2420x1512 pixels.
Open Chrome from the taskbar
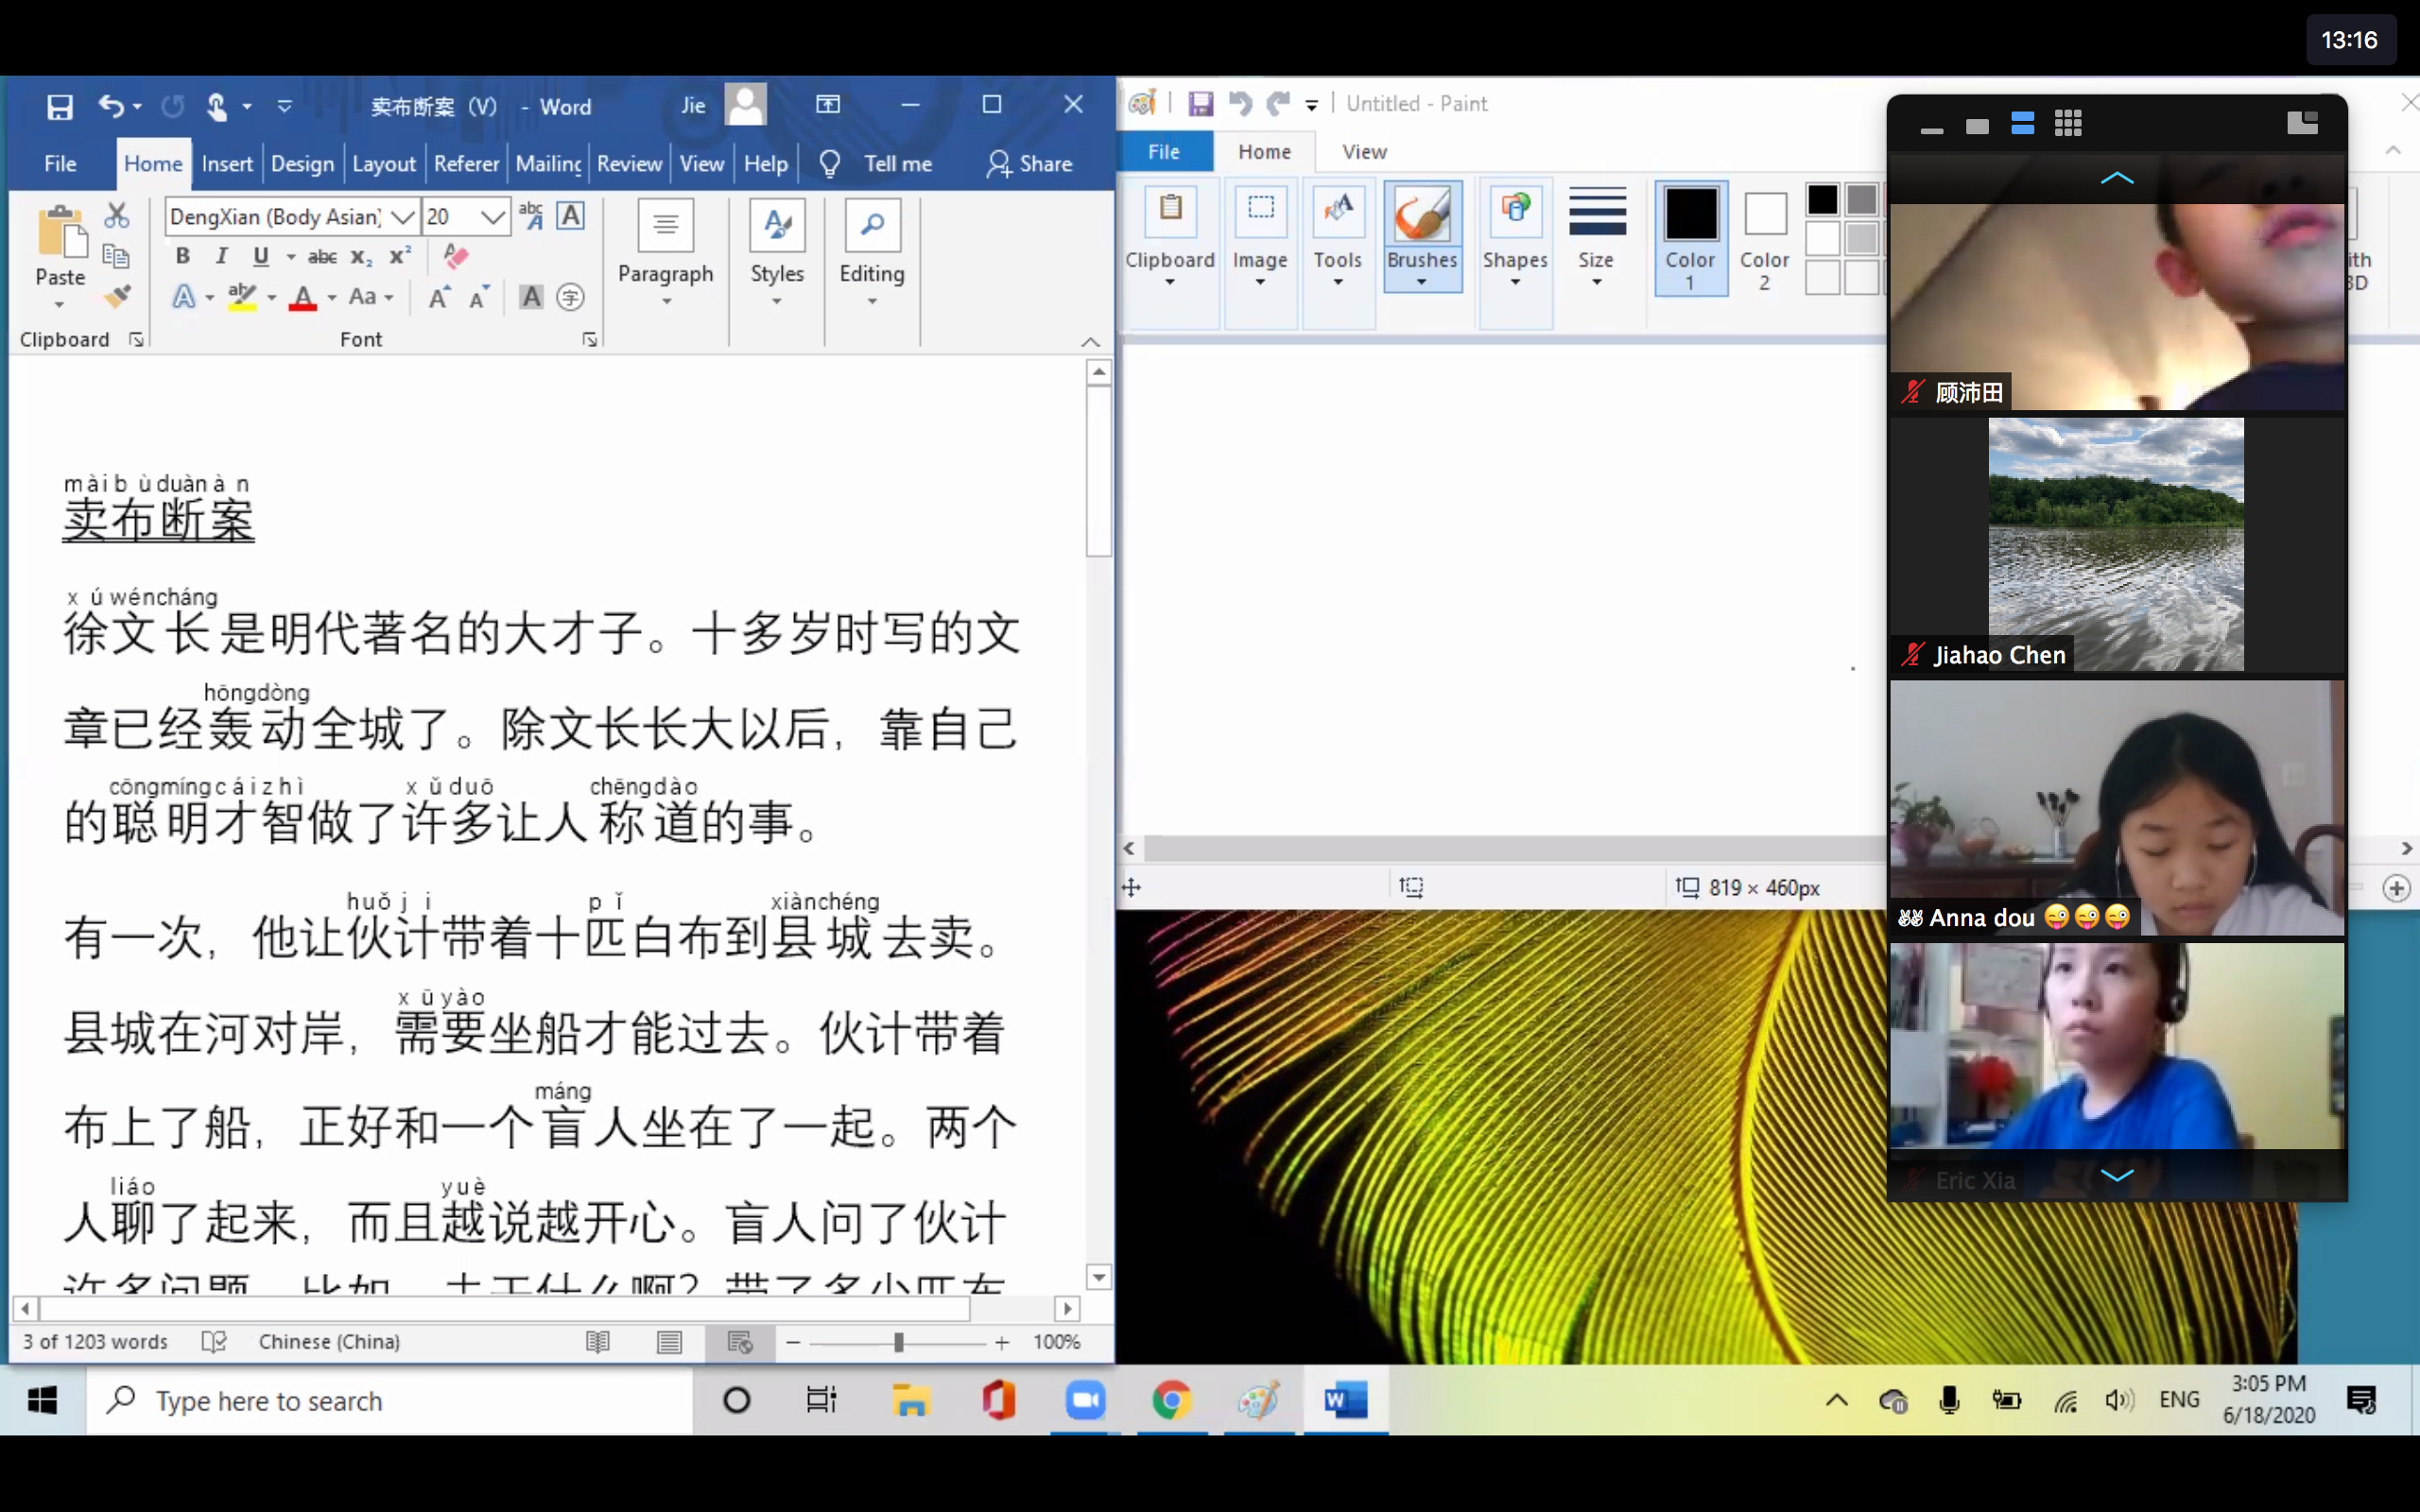[x=1171, y=1400]
